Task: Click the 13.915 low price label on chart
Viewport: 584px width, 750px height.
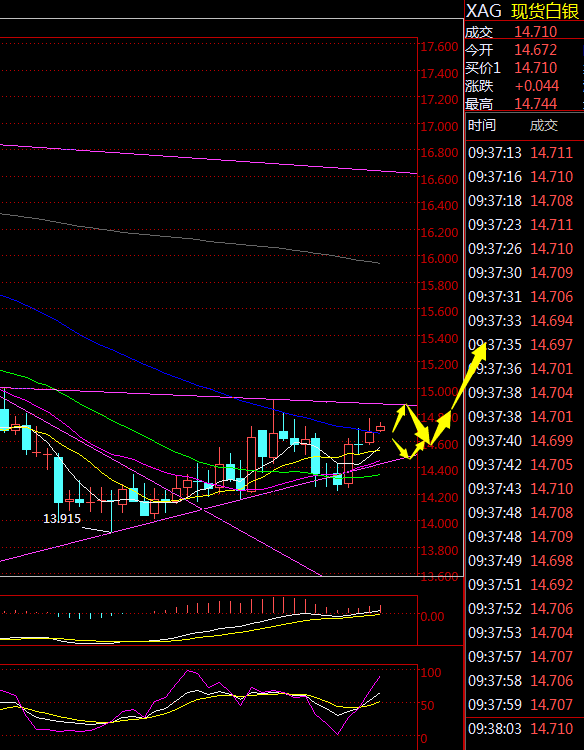Action: click(62, 518)
